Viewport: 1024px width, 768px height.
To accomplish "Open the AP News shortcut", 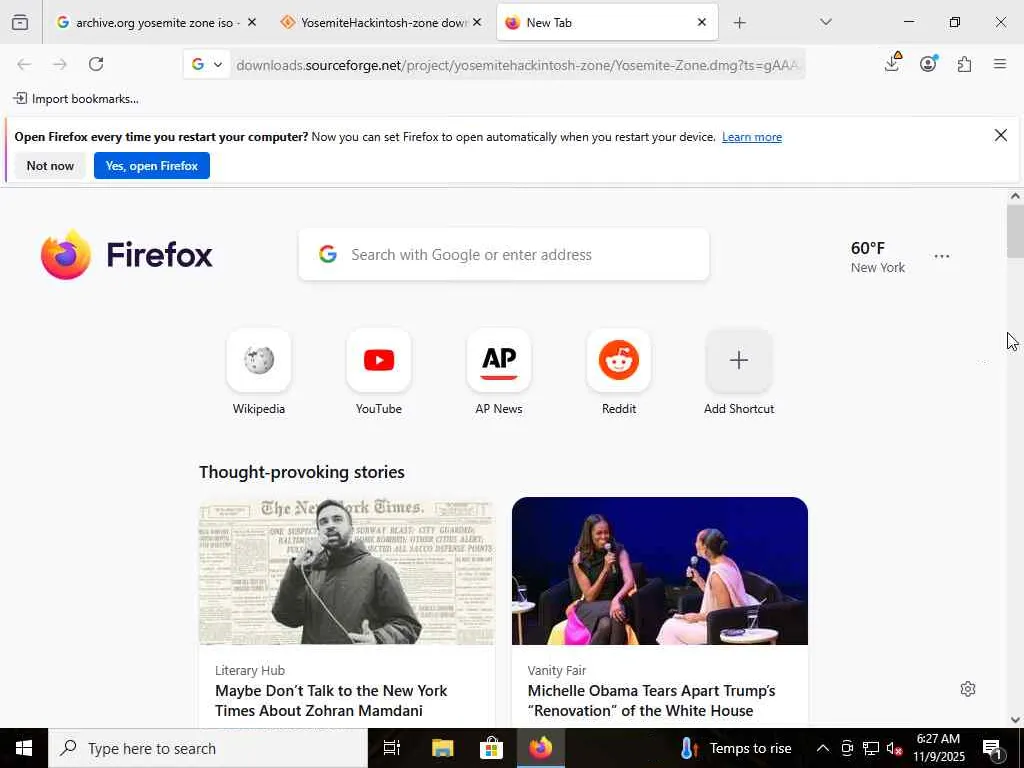I will tap(499, 372).
